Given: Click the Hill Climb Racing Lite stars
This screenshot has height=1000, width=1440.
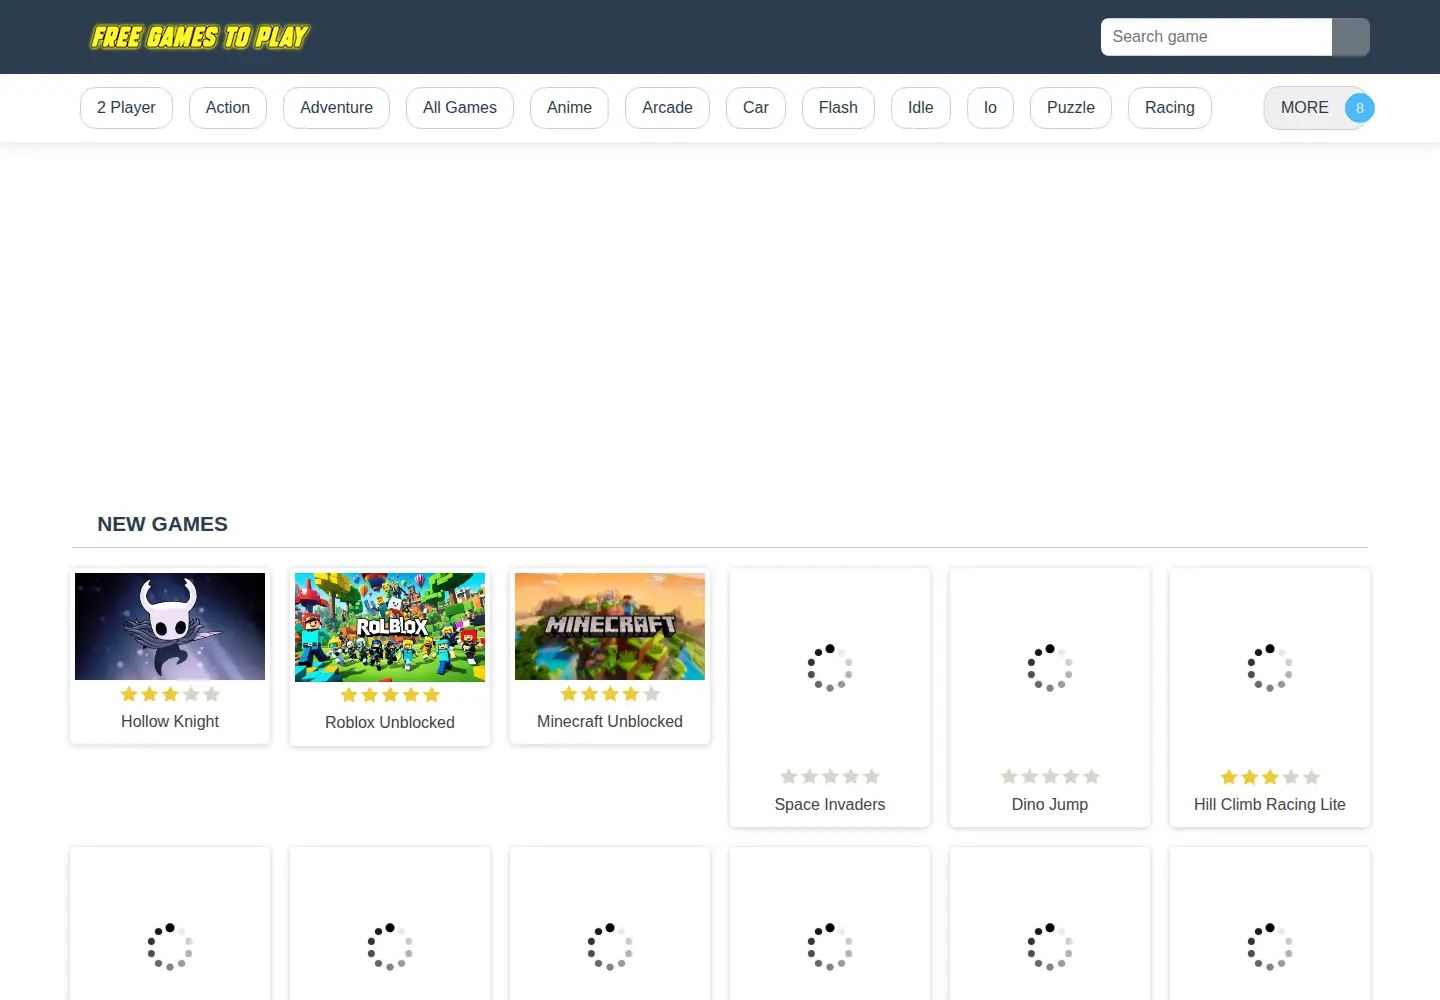Looking at the screenshot, I should coord(1270,777).
